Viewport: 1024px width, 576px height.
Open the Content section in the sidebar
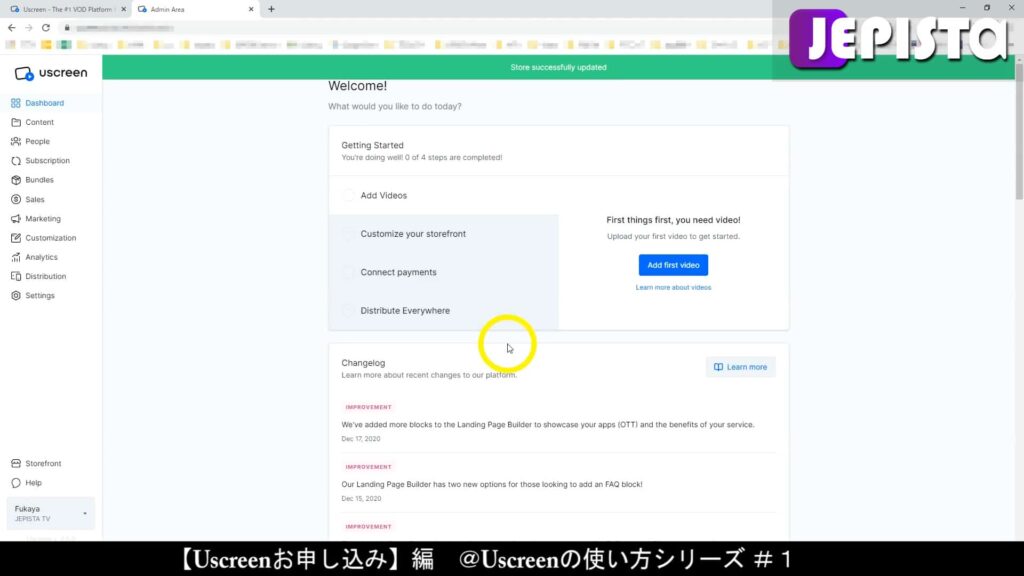37,122
